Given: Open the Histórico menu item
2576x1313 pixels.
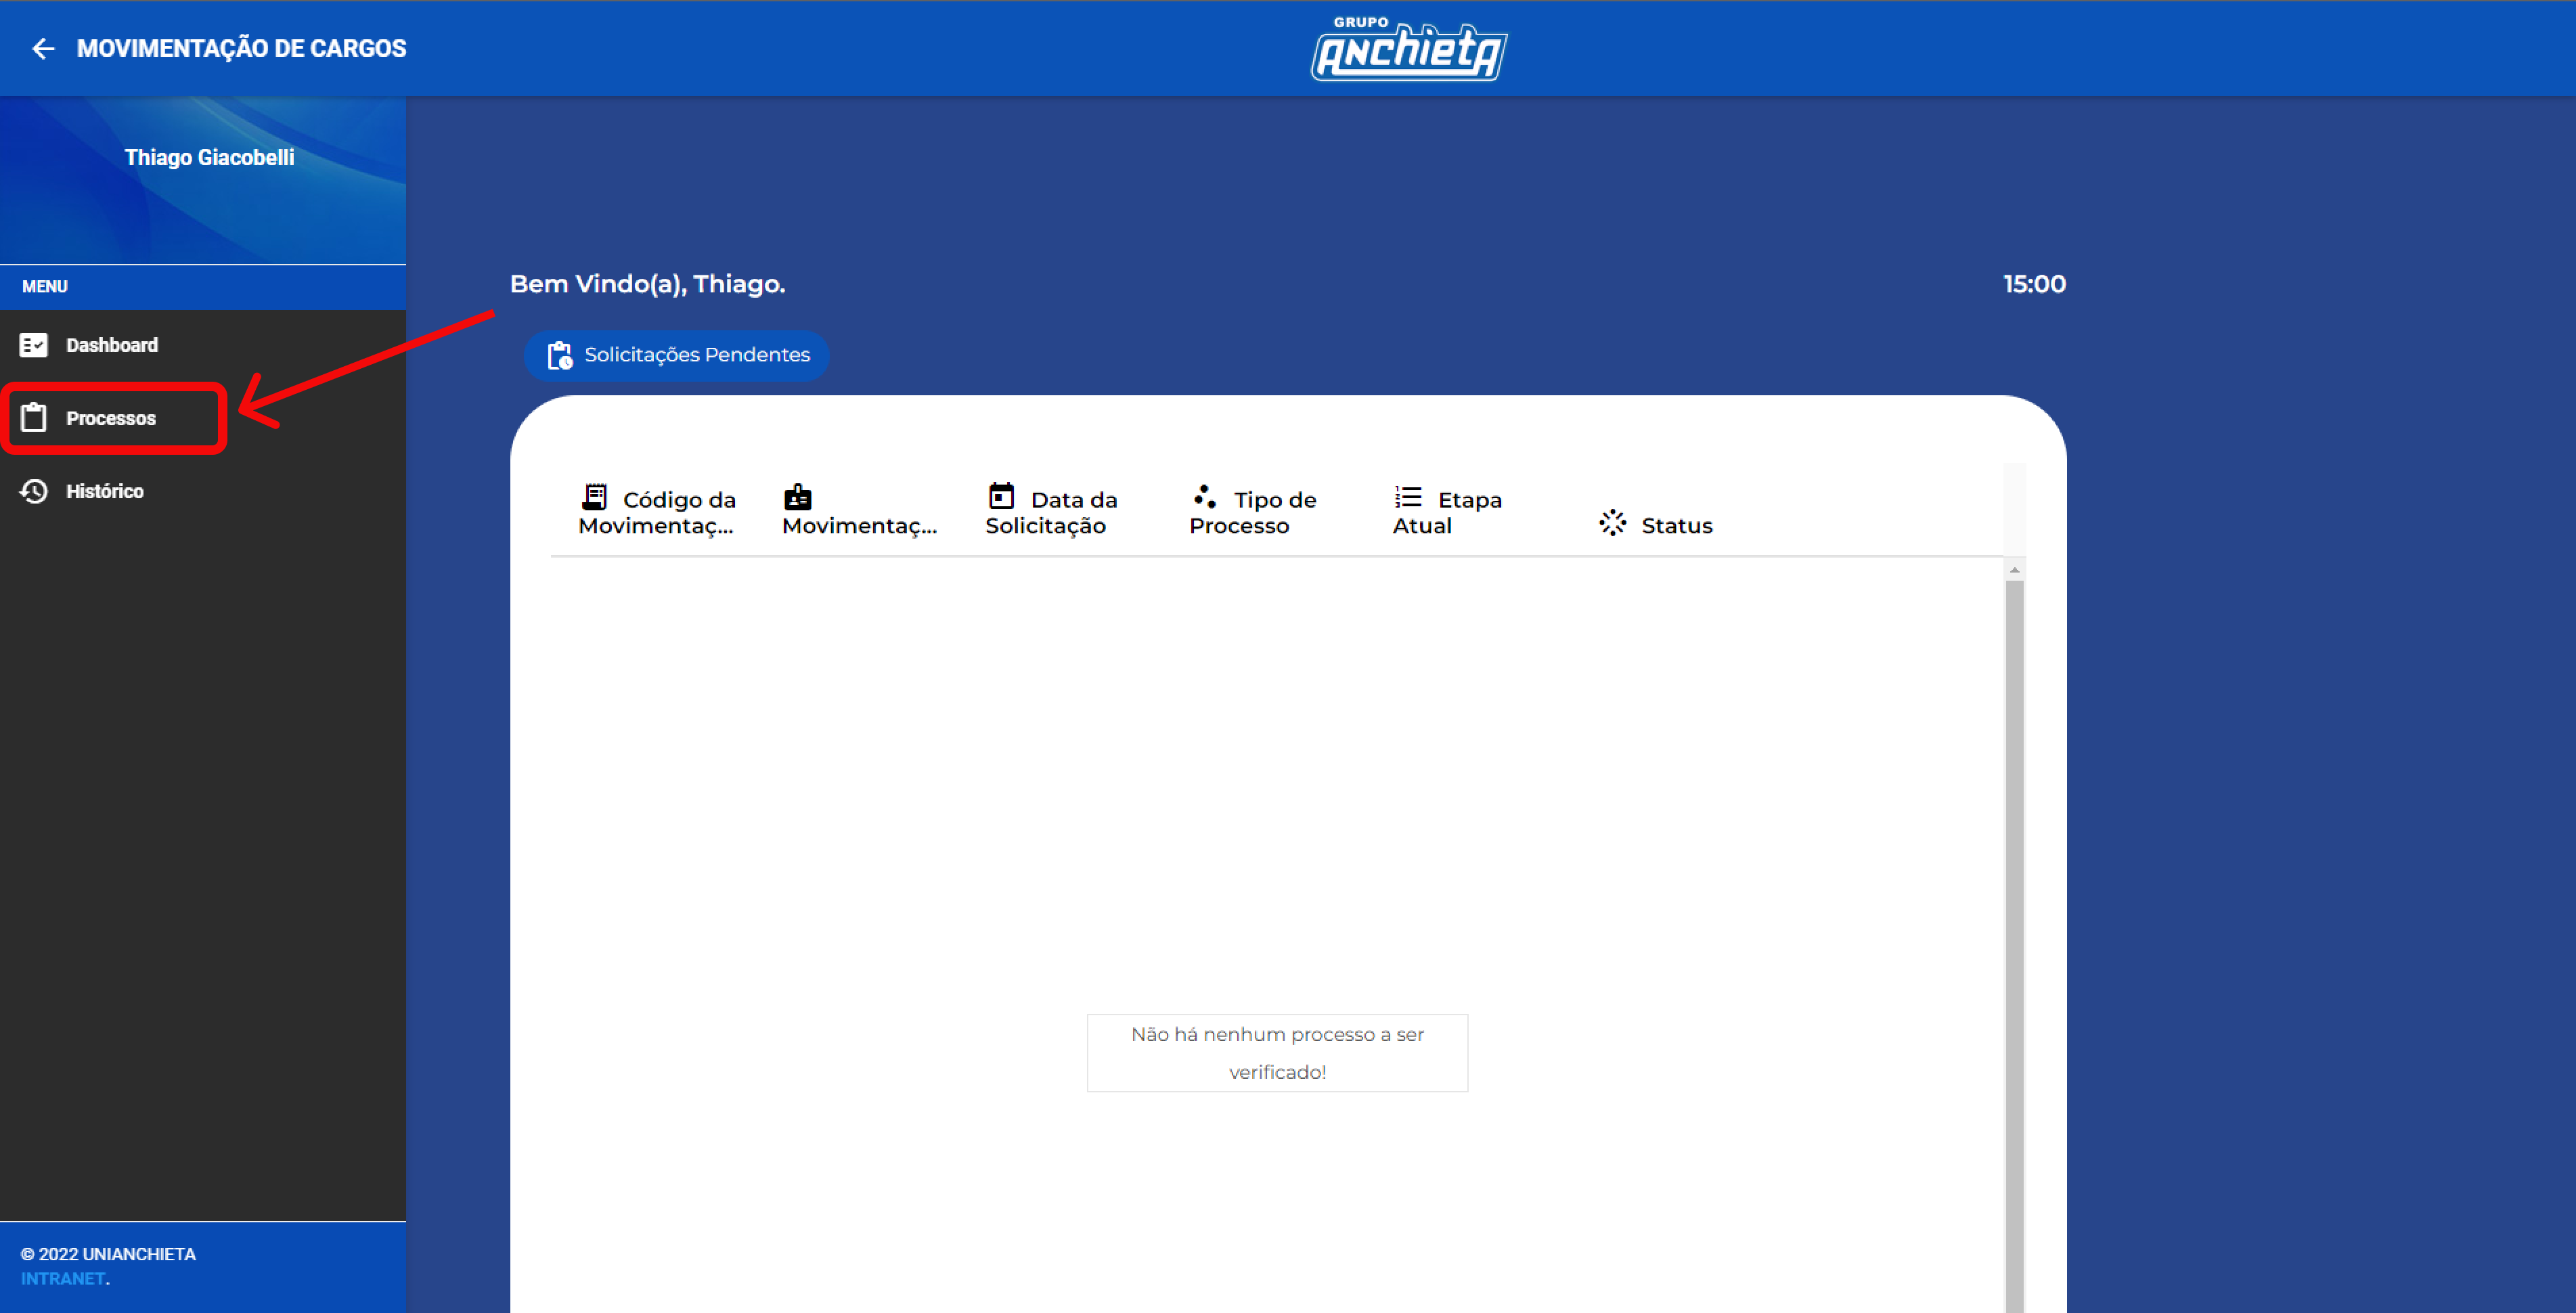Looking at the screenshot, I should (x=105, y=491).
